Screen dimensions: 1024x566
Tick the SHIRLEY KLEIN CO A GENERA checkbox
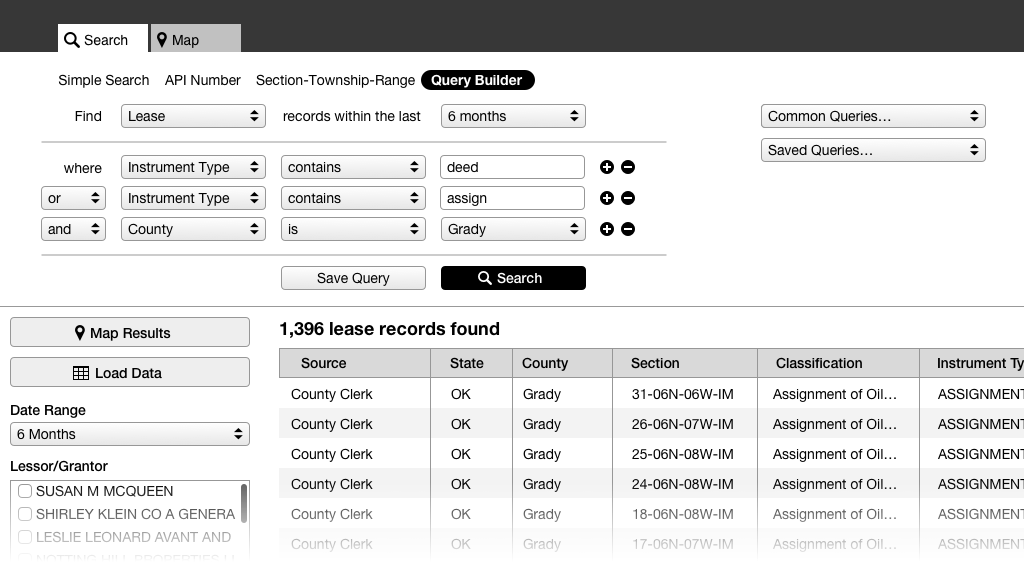tap(25, 514)
